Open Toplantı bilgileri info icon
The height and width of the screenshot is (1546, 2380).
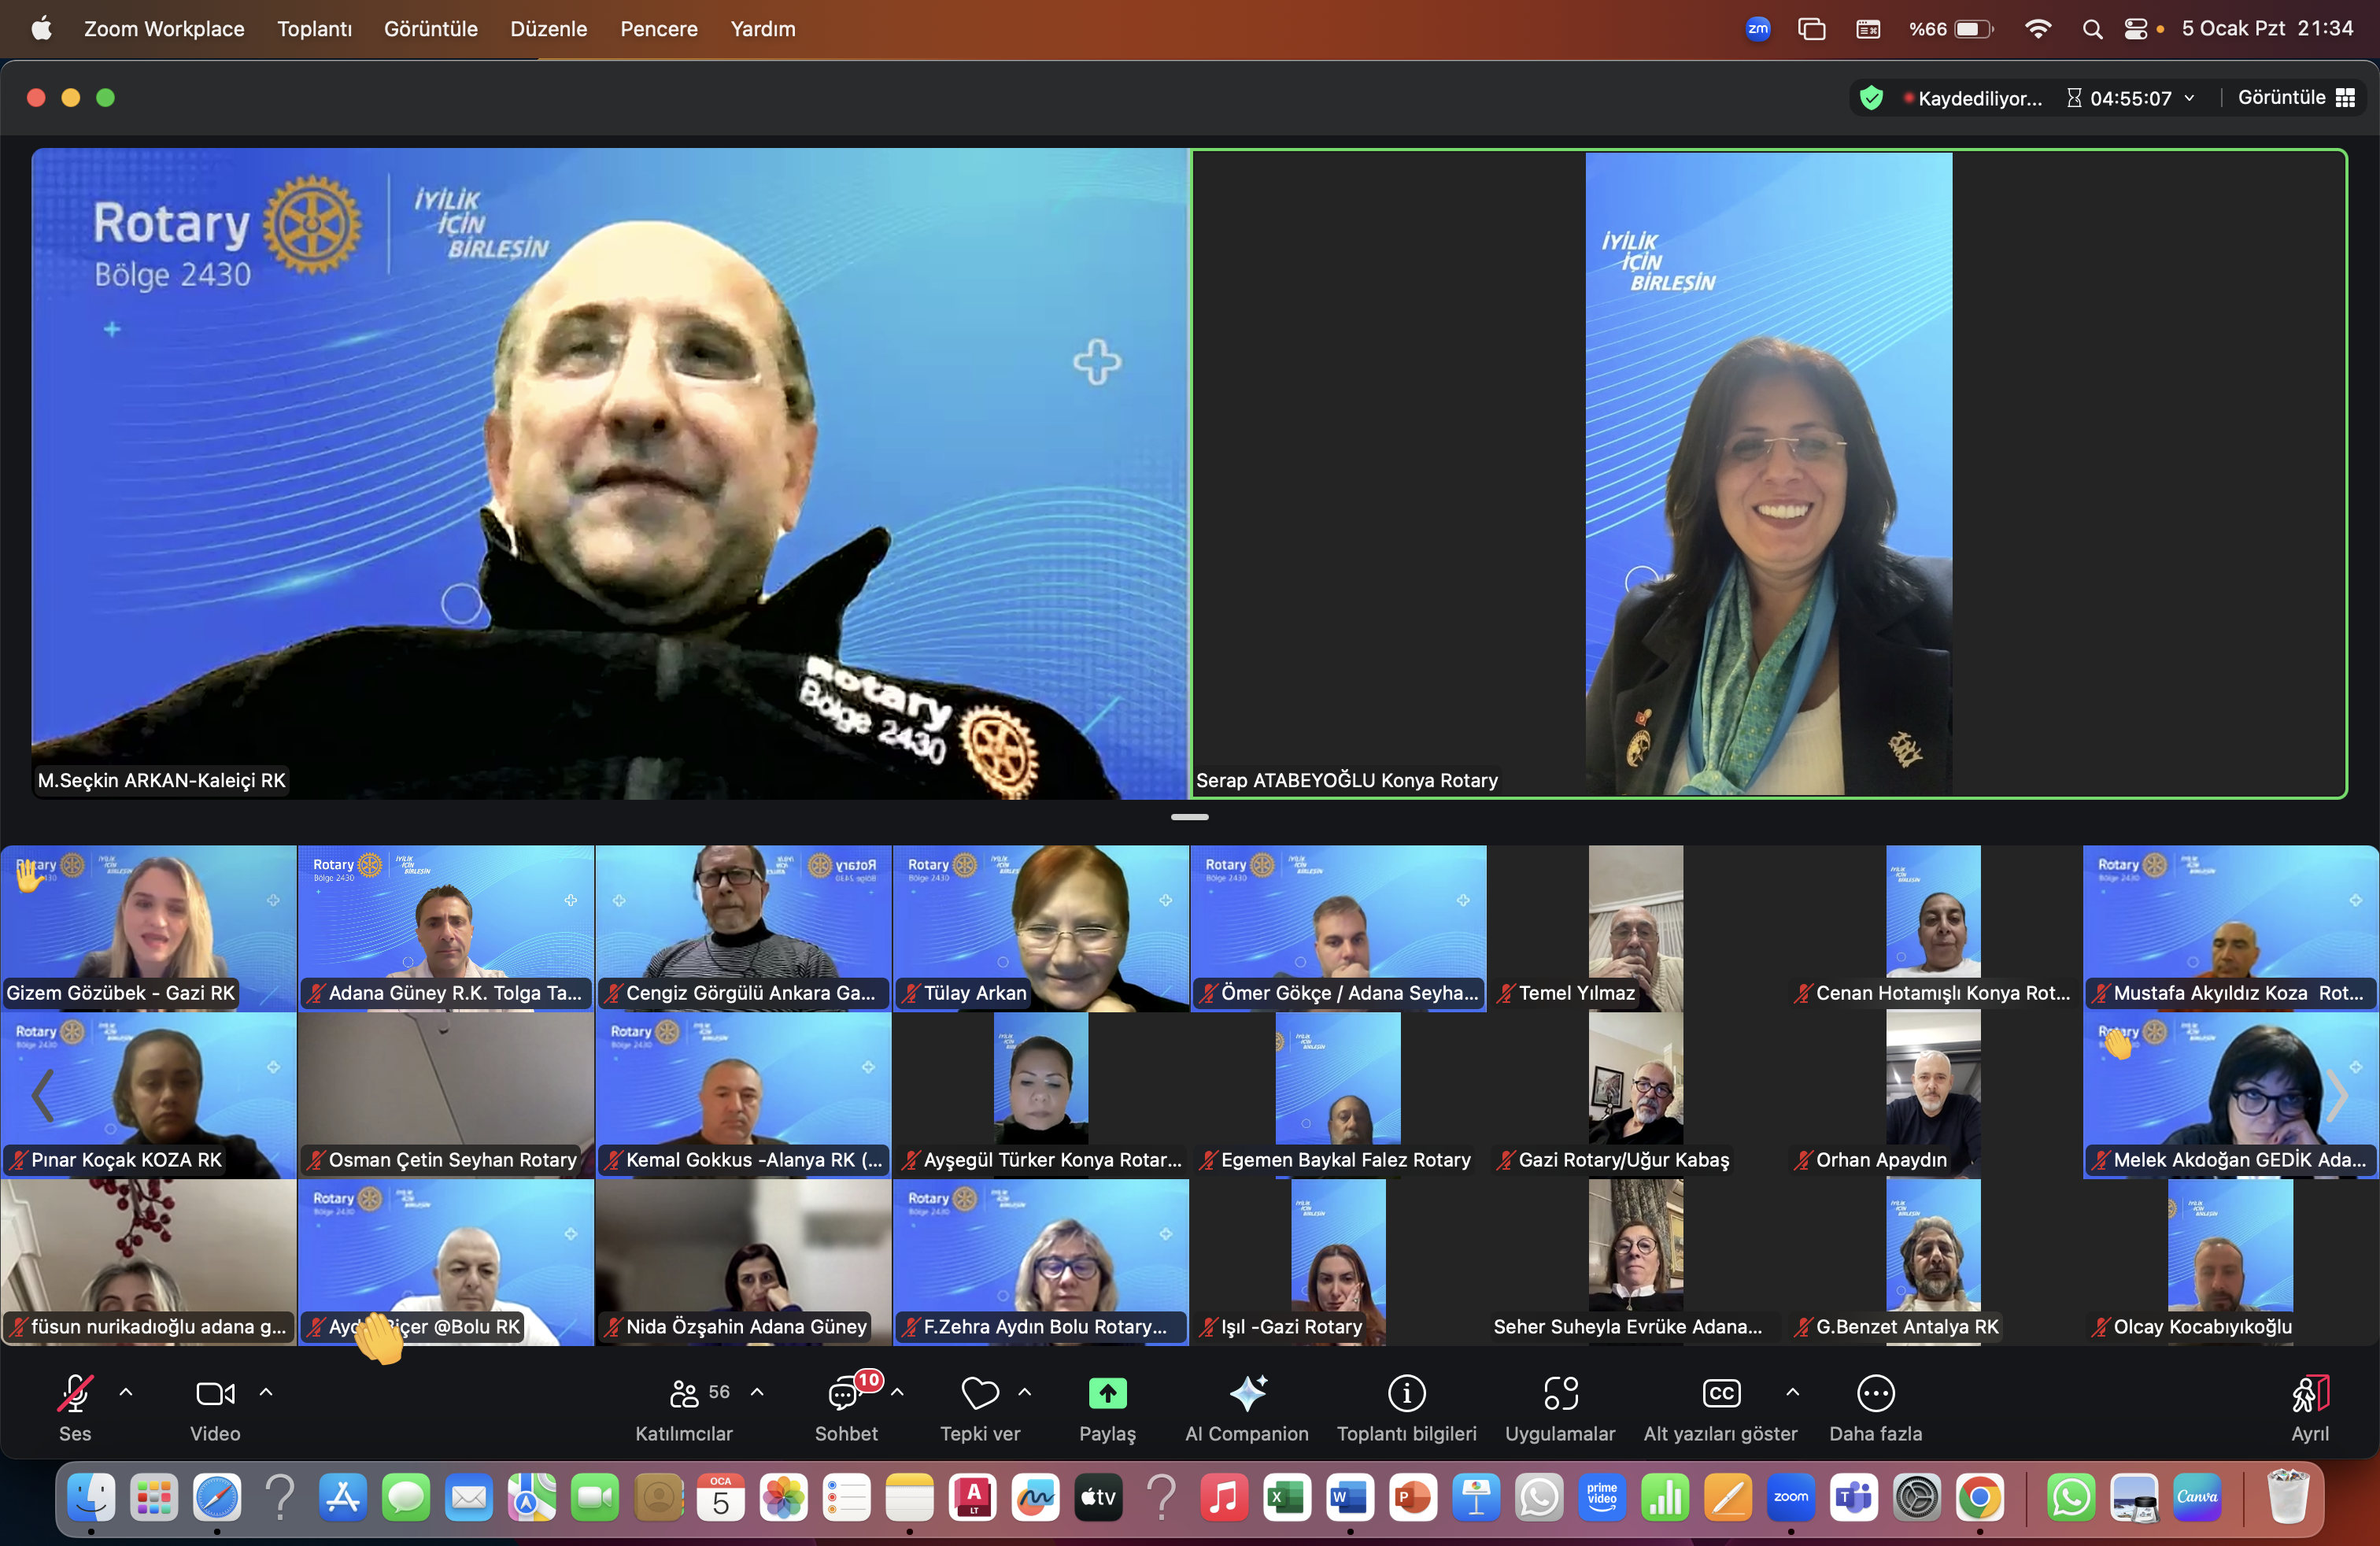tap(1406, 1393)
